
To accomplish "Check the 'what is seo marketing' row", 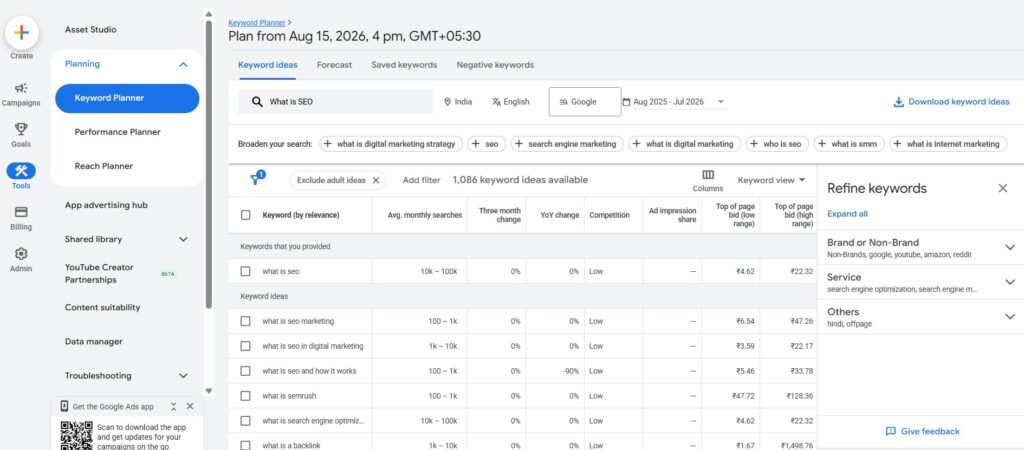I will click(x=246, y=321).
